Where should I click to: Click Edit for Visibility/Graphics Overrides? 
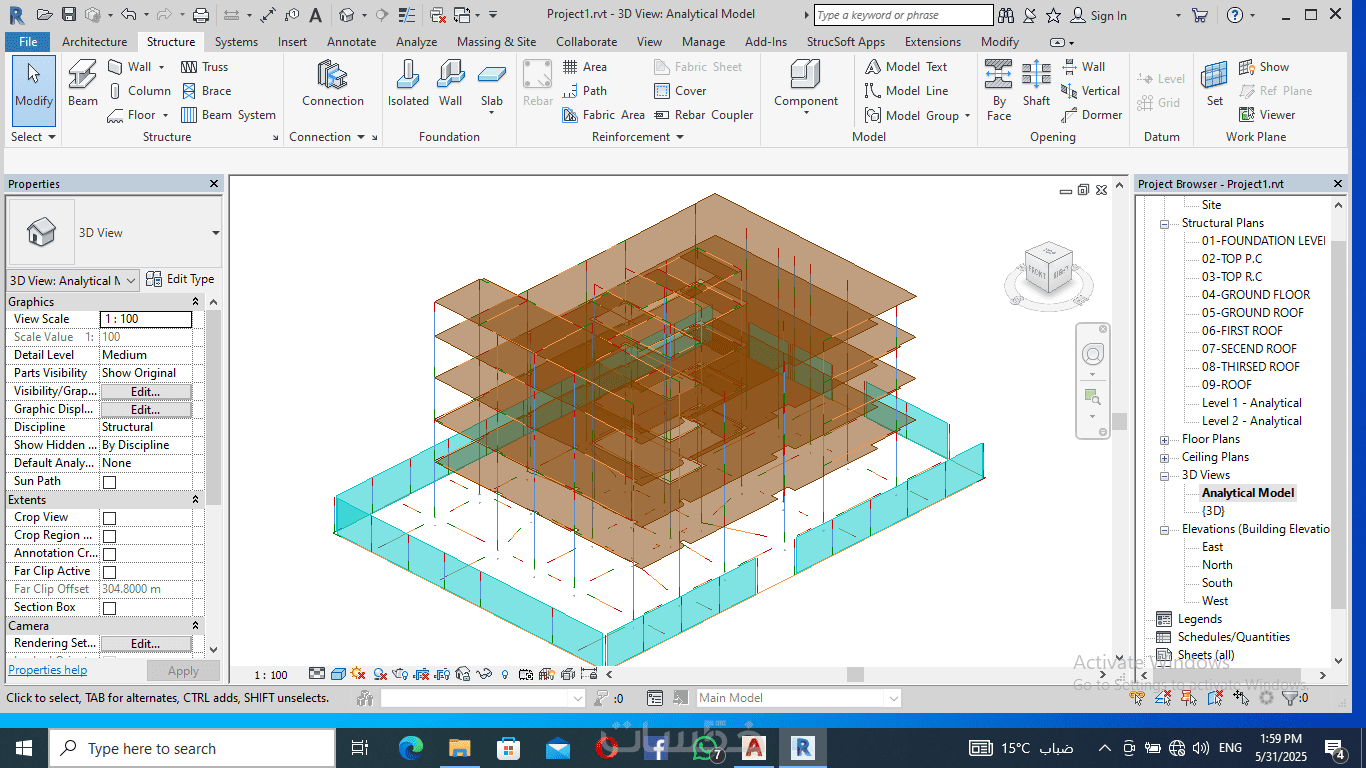pos(146,392)
